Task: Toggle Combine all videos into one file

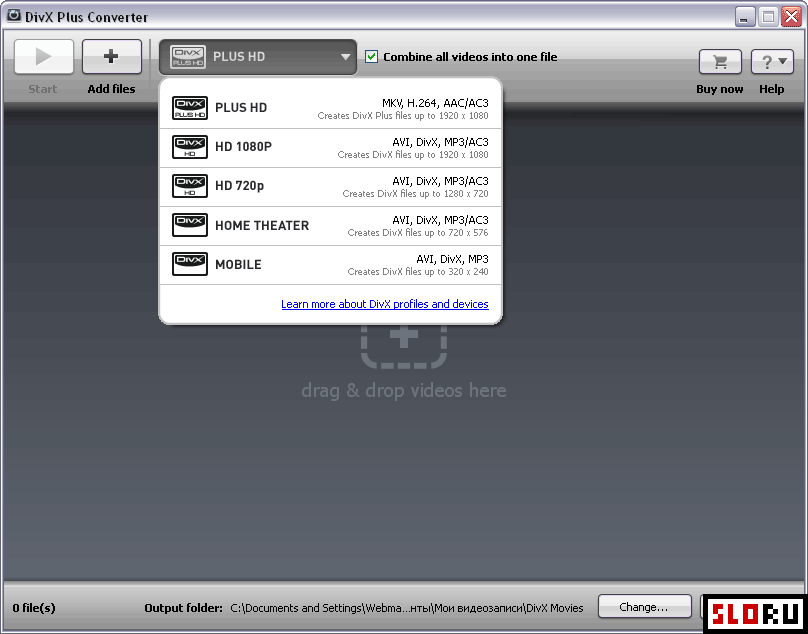Action: click(x=372, y=57)
